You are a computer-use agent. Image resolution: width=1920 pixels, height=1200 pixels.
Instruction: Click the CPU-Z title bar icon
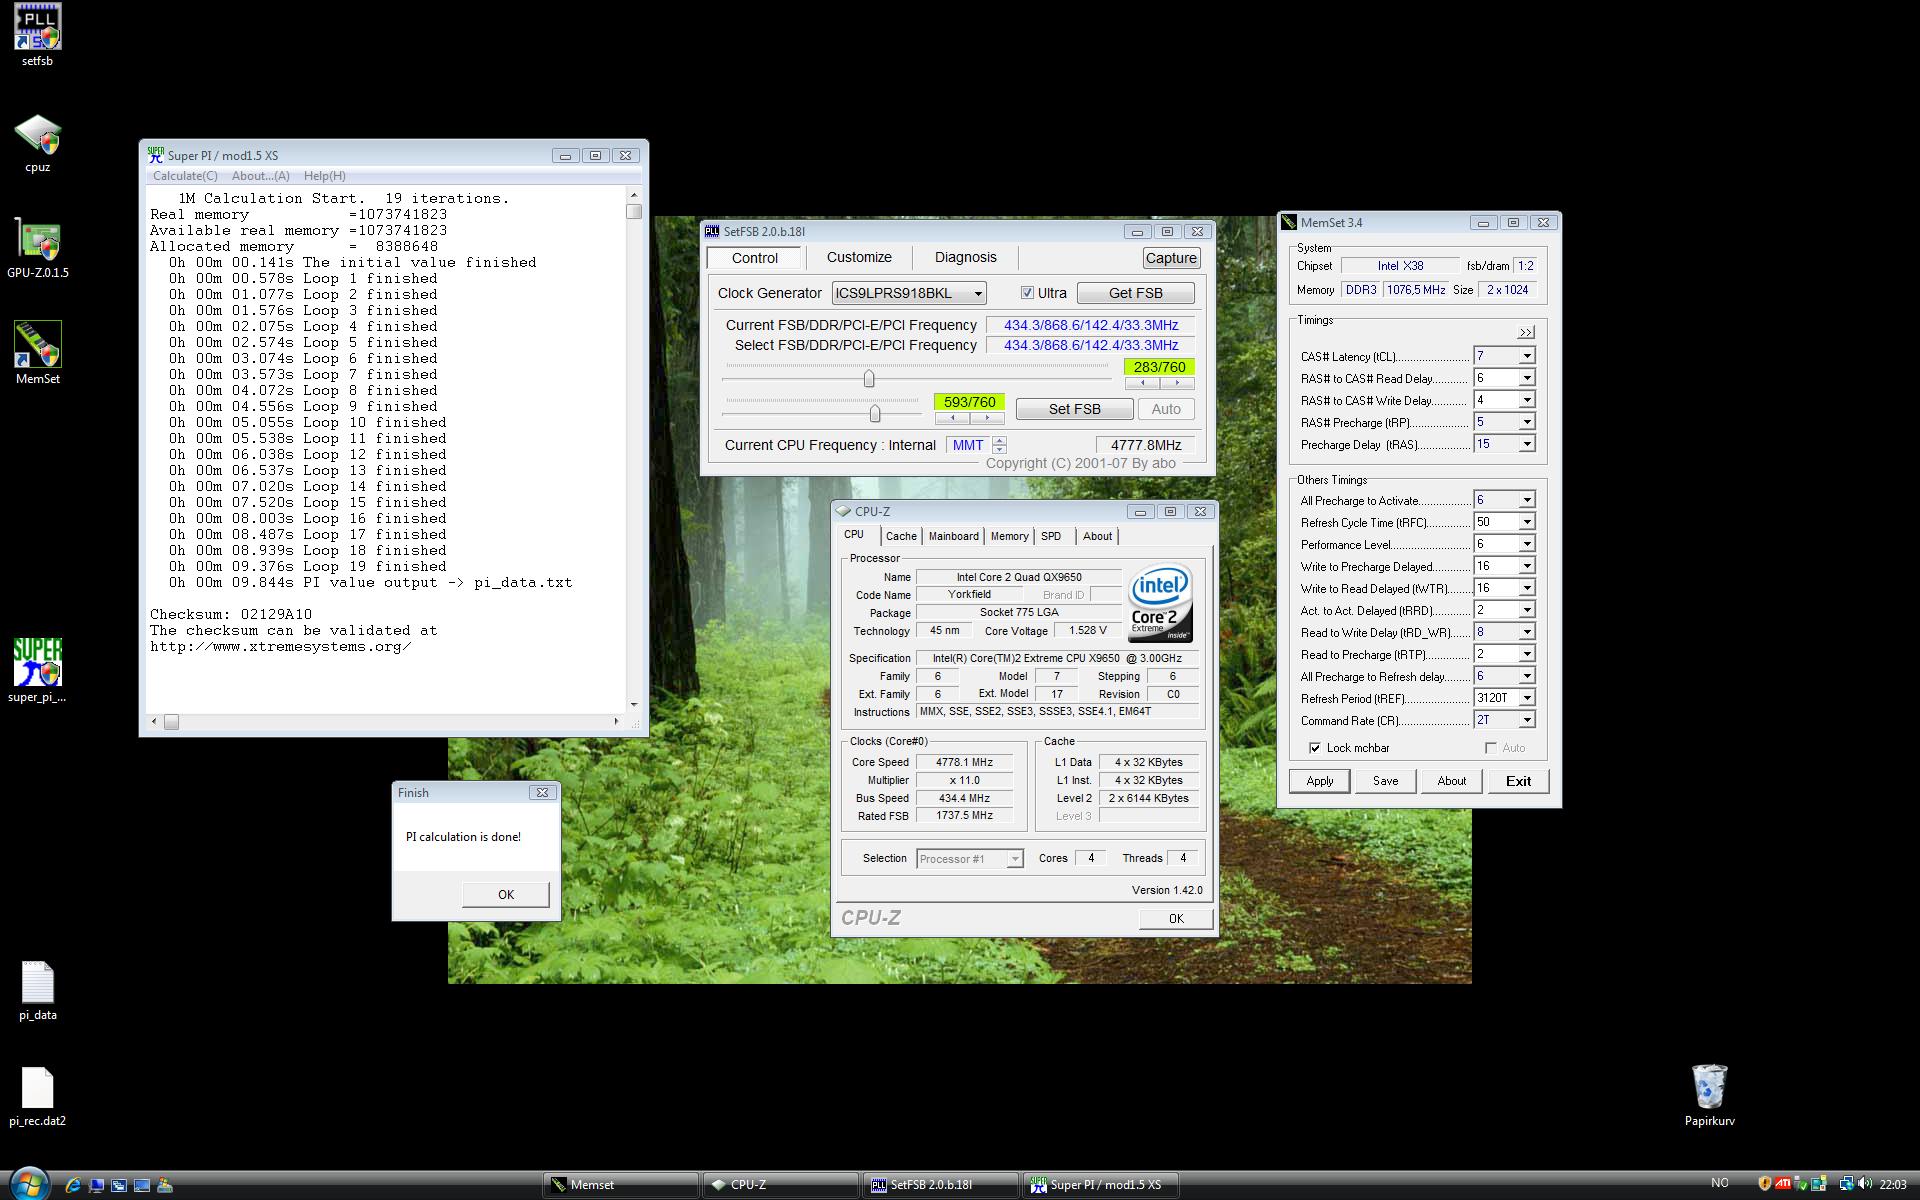click(x=844, y=511)
